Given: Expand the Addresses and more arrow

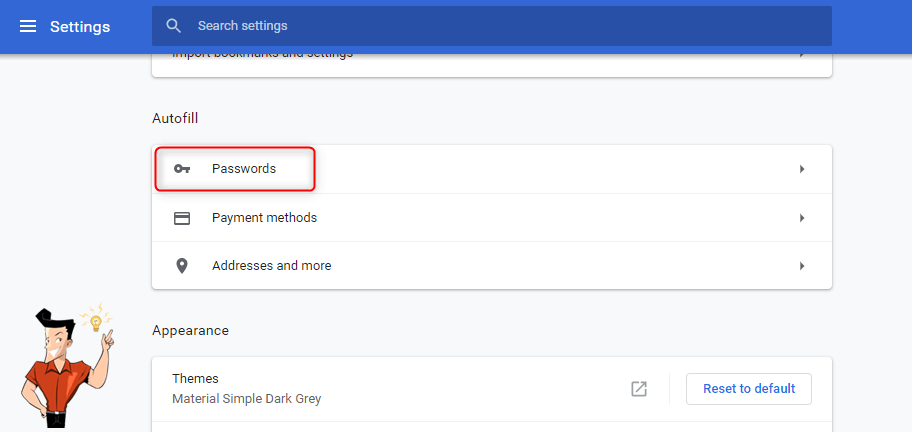Looking at the screenshot, I should [802, 266].
